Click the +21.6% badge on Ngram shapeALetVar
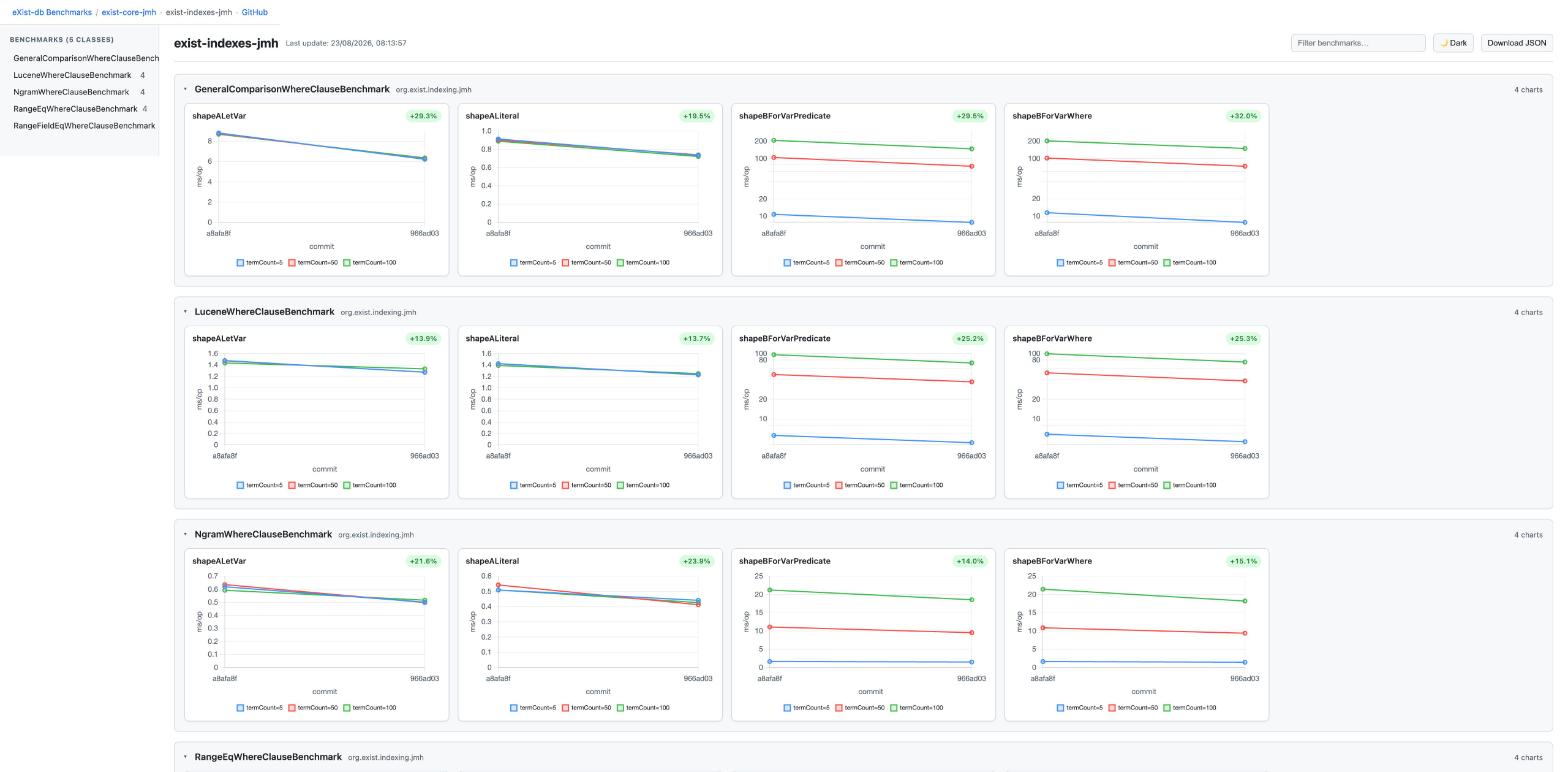 point(424,561)
